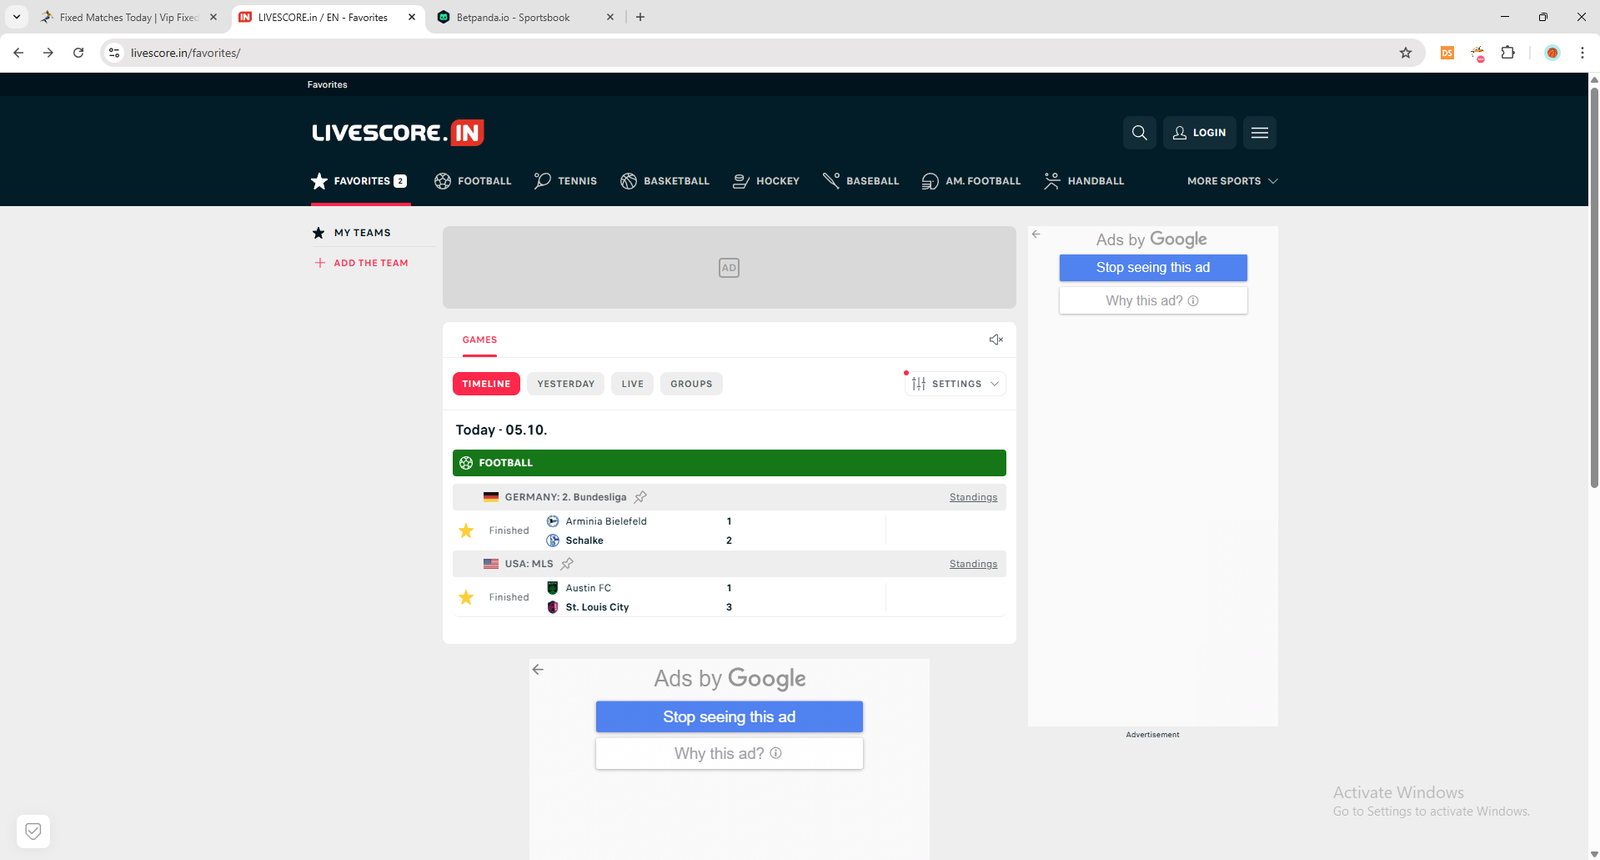Open the browser tab search dropdown
The width and height of the screenshot is (1600, 860).
point(17,17)
